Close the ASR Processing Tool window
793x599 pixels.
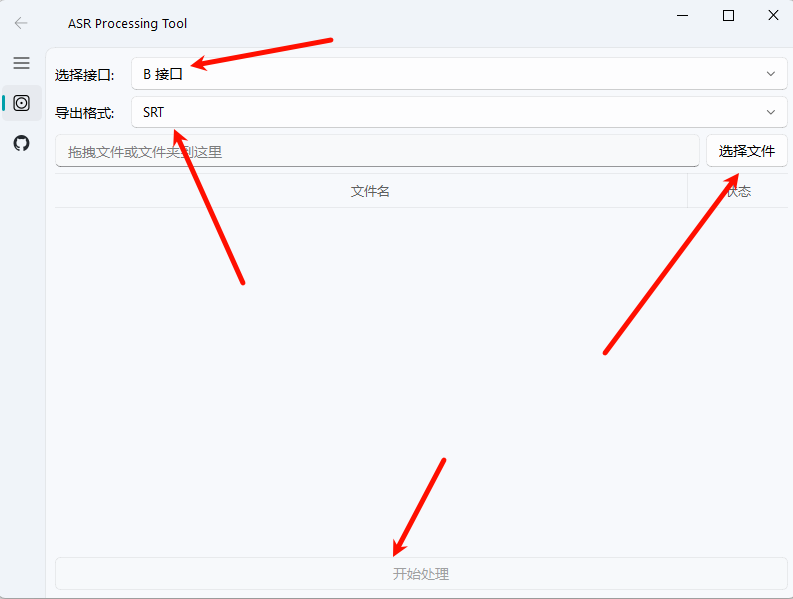click(x=773, y=16)
